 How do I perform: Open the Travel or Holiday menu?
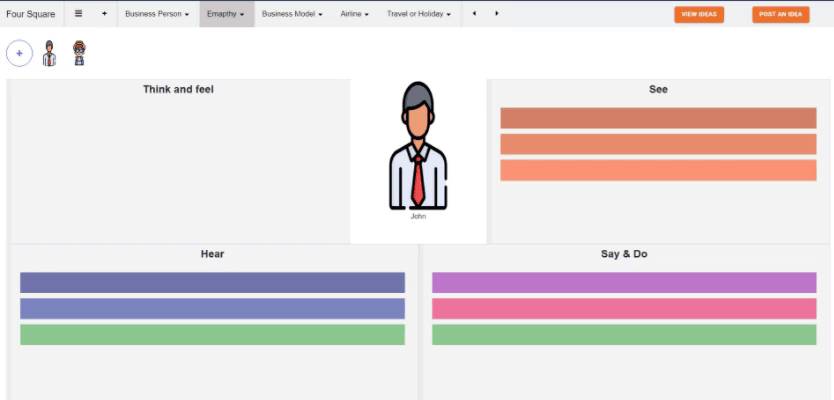pyautogui.click(x=418, y=14)
